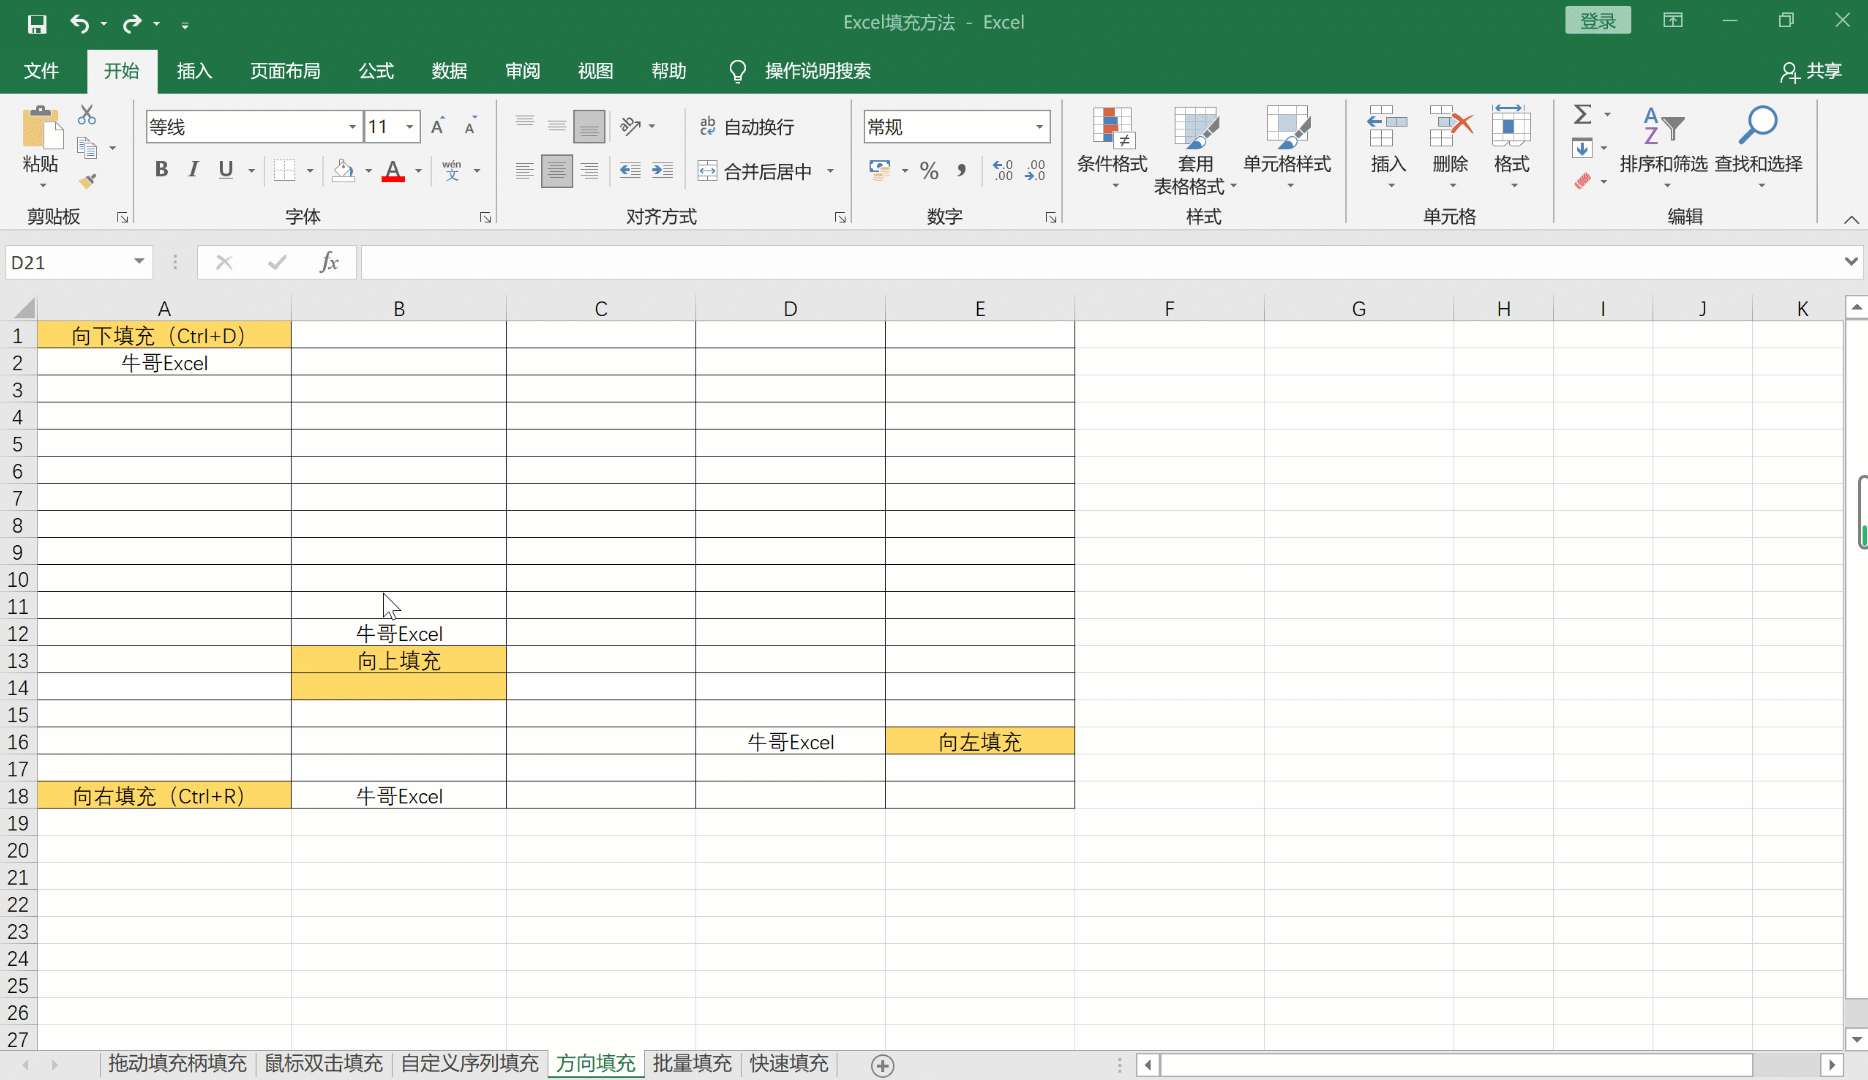Click the Save icon in quick access toolbar
Screen dimensions: 1868x1080
pos(37,23)
